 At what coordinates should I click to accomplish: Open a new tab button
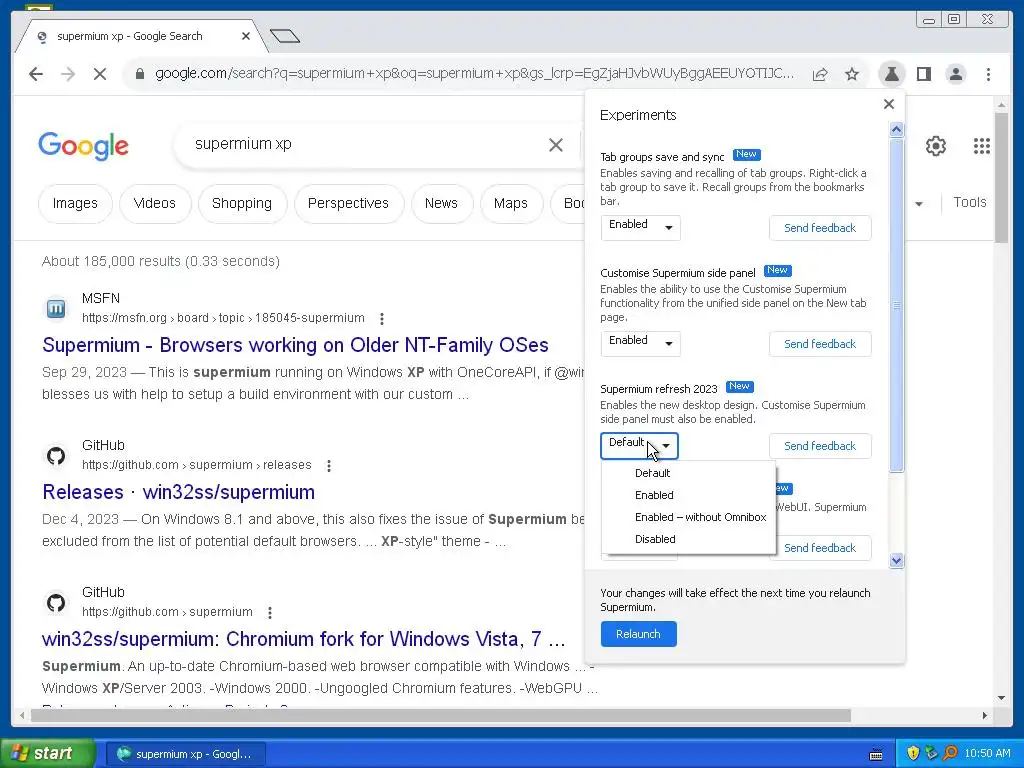[285, 36]
